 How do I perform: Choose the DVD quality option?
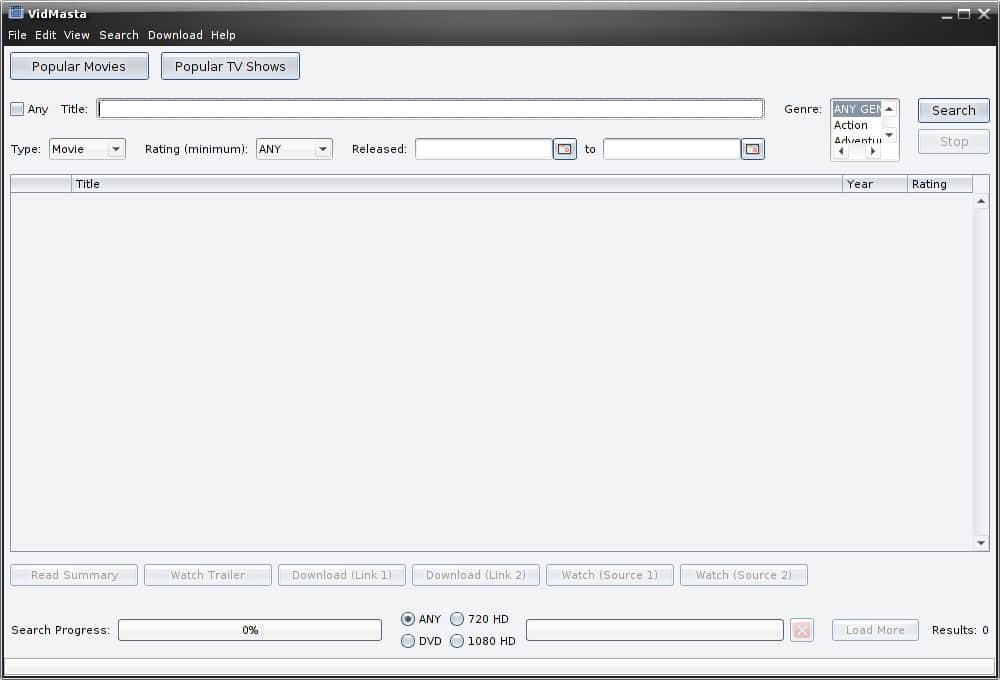coord(408,641)
